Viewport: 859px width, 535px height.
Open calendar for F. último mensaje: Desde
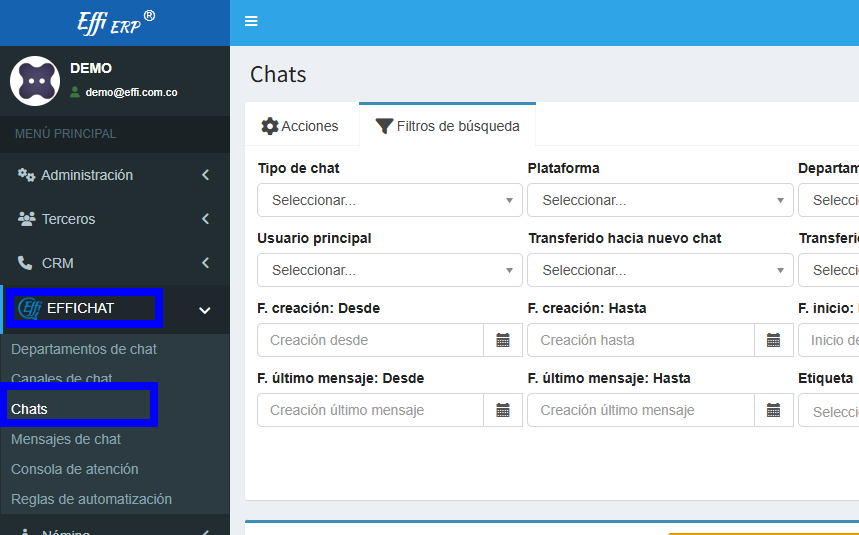coord(503,410)
